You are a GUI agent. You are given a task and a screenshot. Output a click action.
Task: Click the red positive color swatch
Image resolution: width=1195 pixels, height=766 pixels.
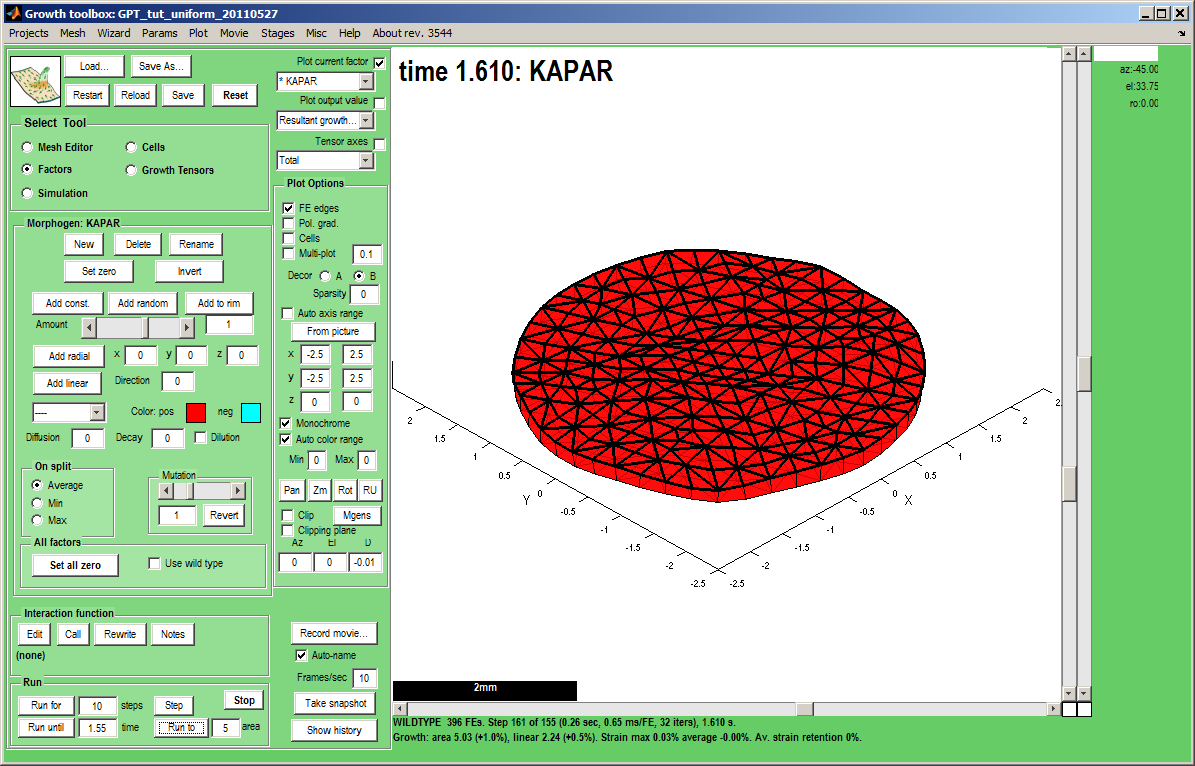click(196, 412)
